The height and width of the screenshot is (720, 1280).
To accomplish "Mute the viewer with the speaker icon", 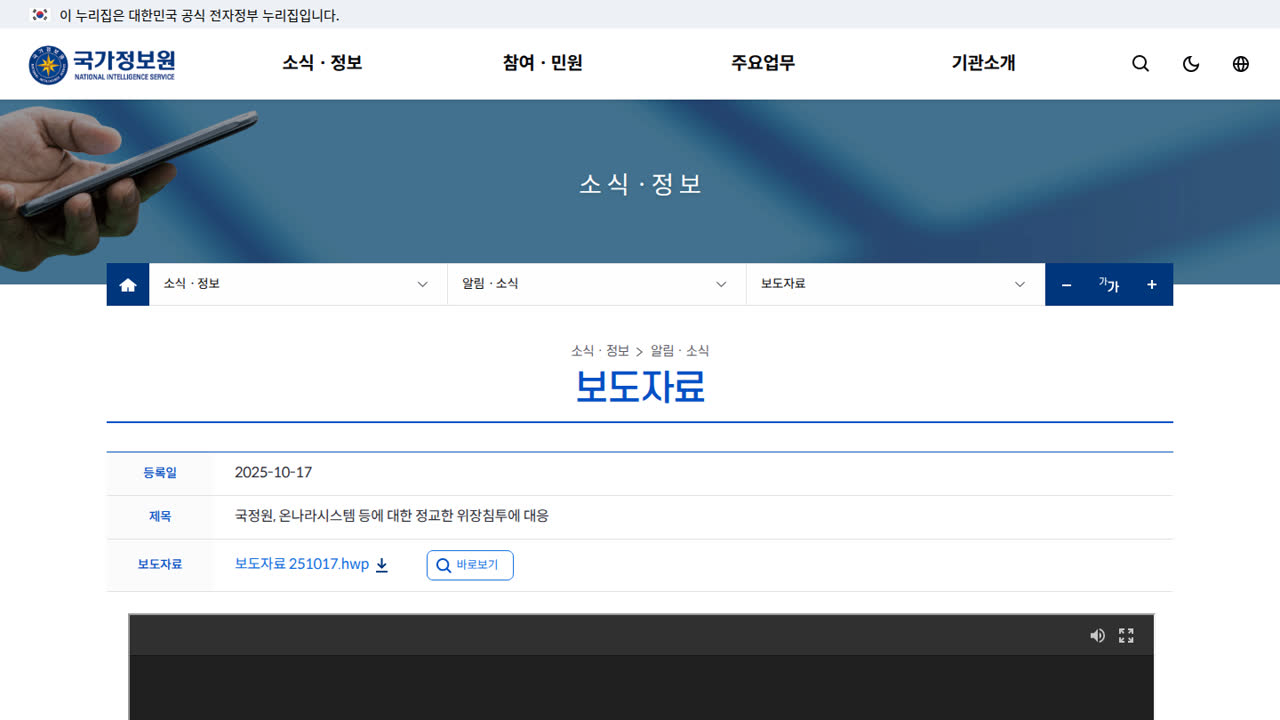I will tap(1097, 635).
